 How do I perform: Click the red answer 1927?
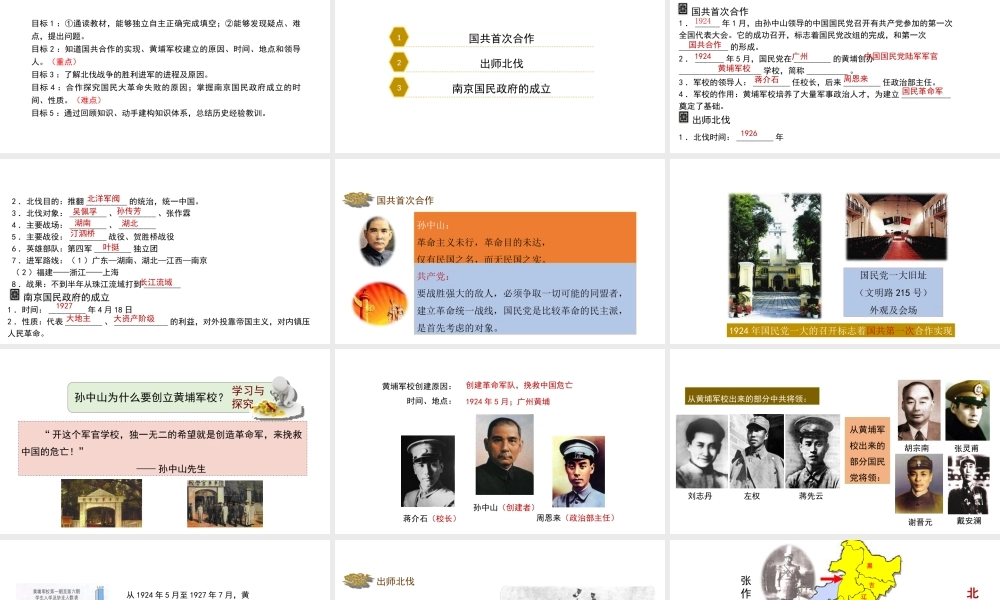(64, 306)
